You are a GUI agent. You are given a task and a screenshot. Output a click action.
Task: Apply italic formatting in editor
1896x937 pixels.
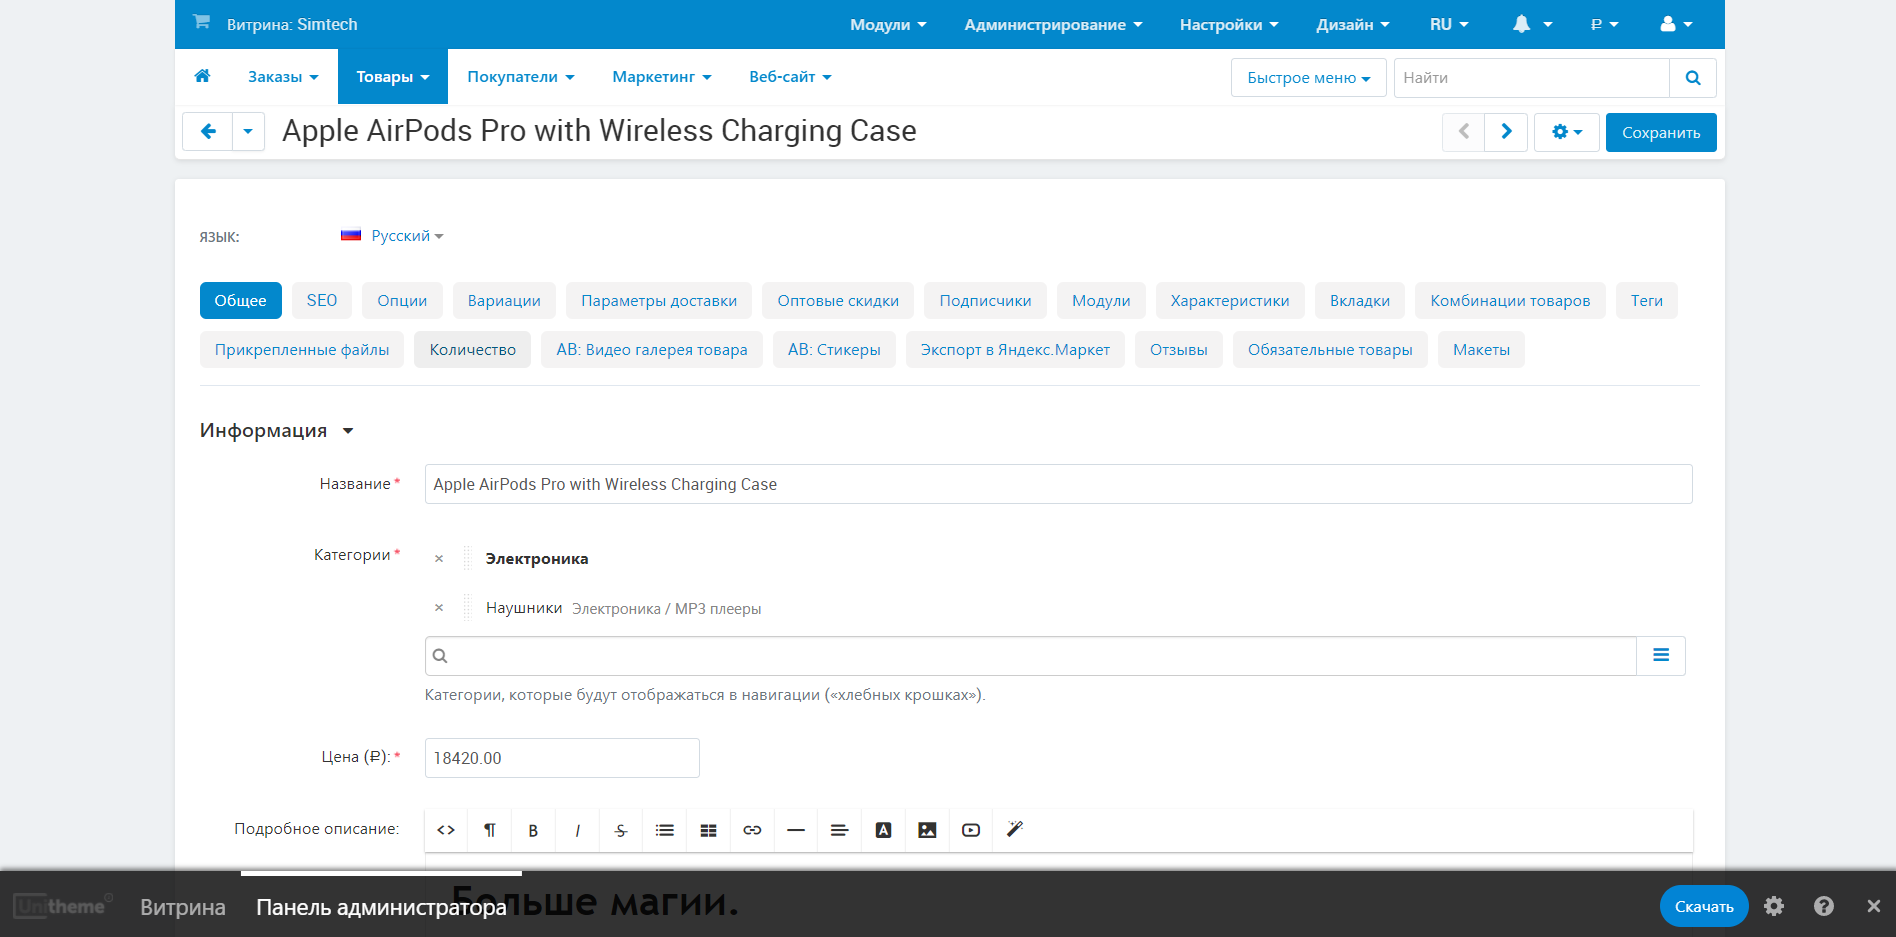pos(577,830)
